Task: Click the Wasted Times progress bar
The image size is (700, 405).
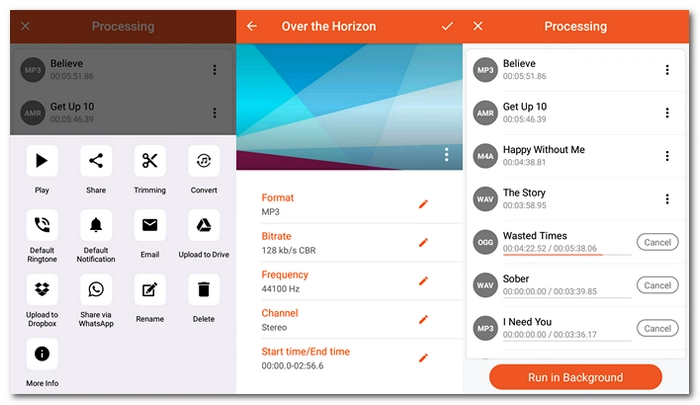Action: pos(567,255)
